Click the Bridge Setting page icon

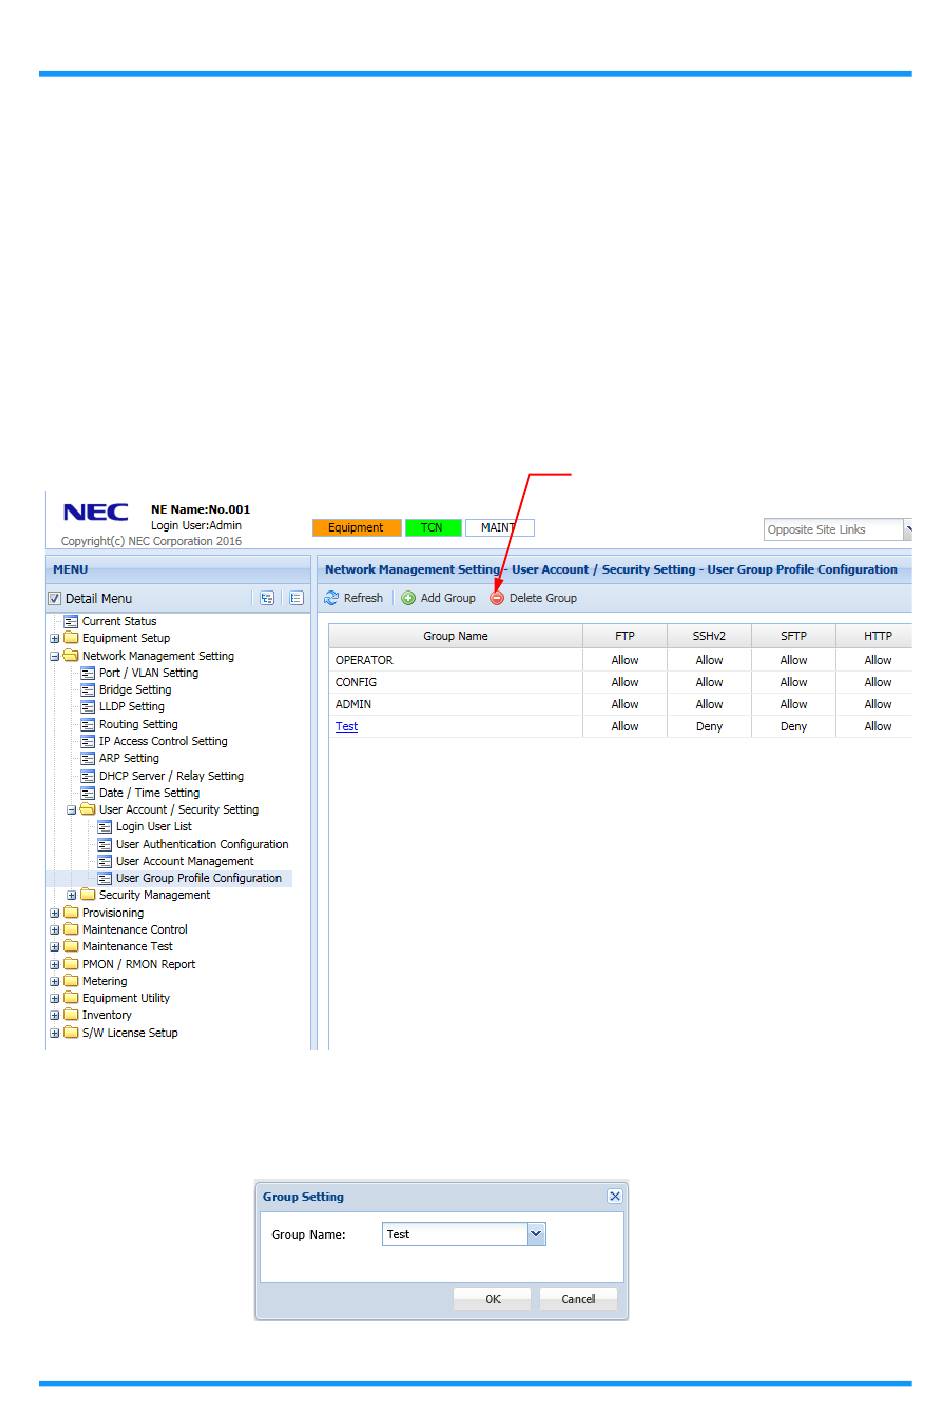pos(88,690)
